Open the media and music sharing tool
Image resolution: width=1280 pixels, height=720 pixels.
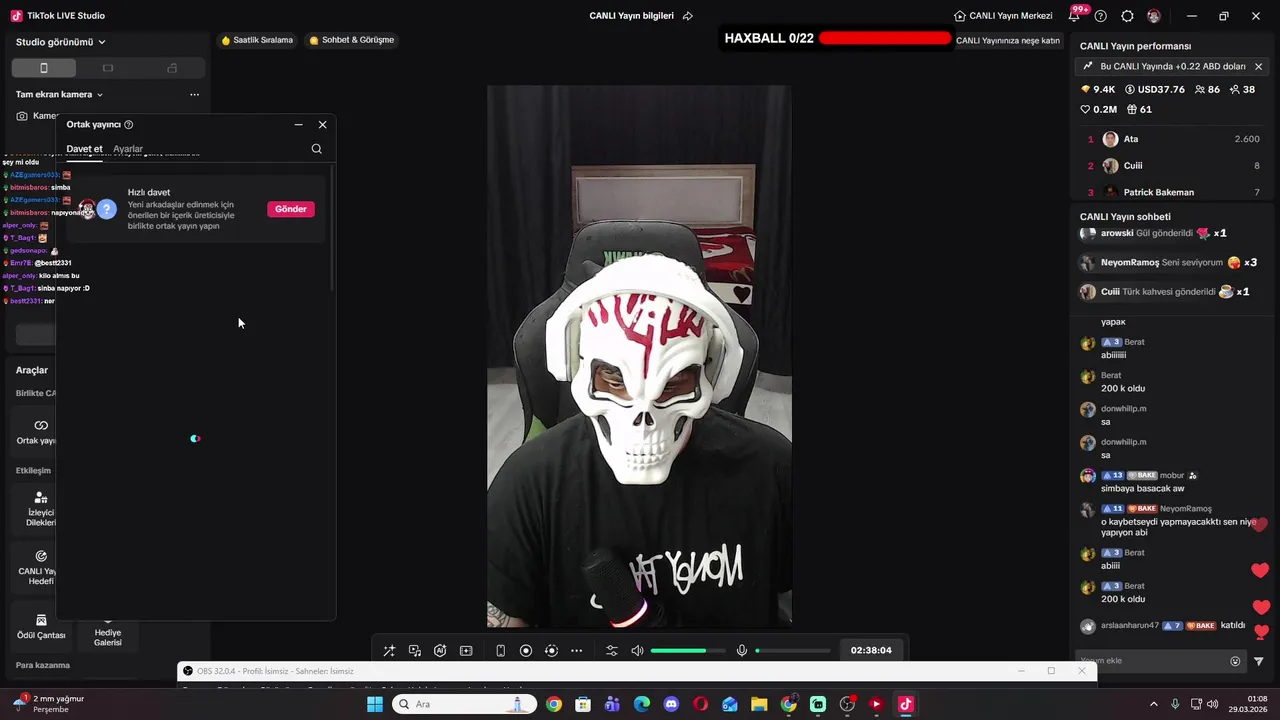click(415, 650)
